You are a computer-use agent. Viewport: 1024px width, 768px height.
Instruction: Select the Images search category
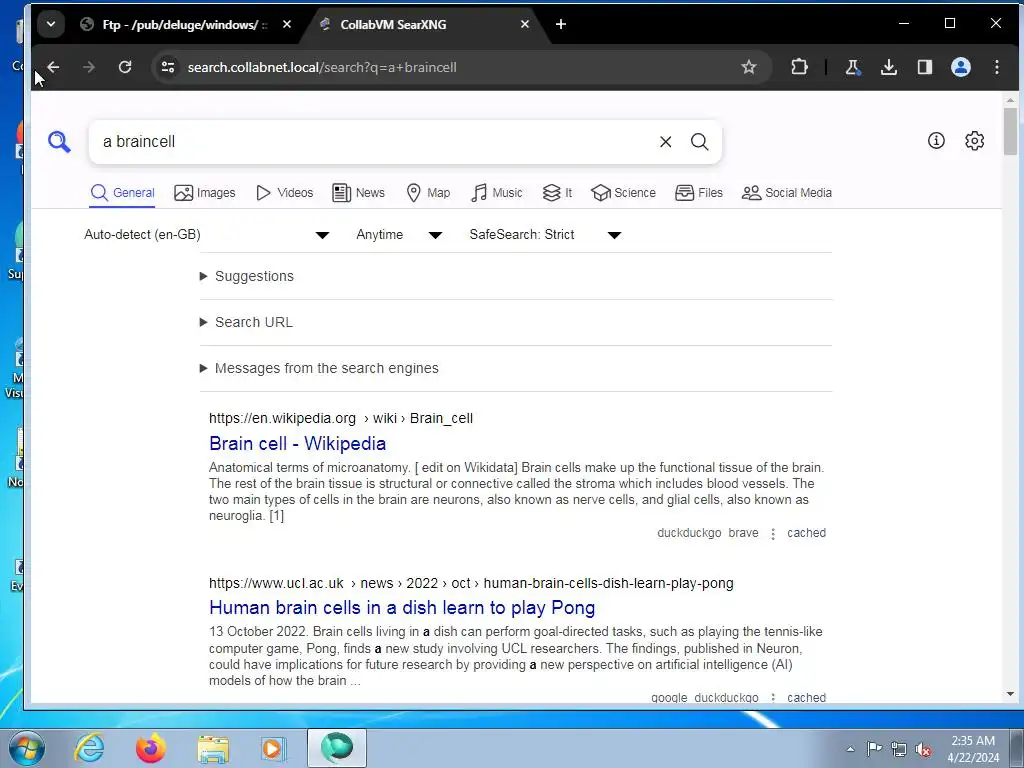(204, 193)
